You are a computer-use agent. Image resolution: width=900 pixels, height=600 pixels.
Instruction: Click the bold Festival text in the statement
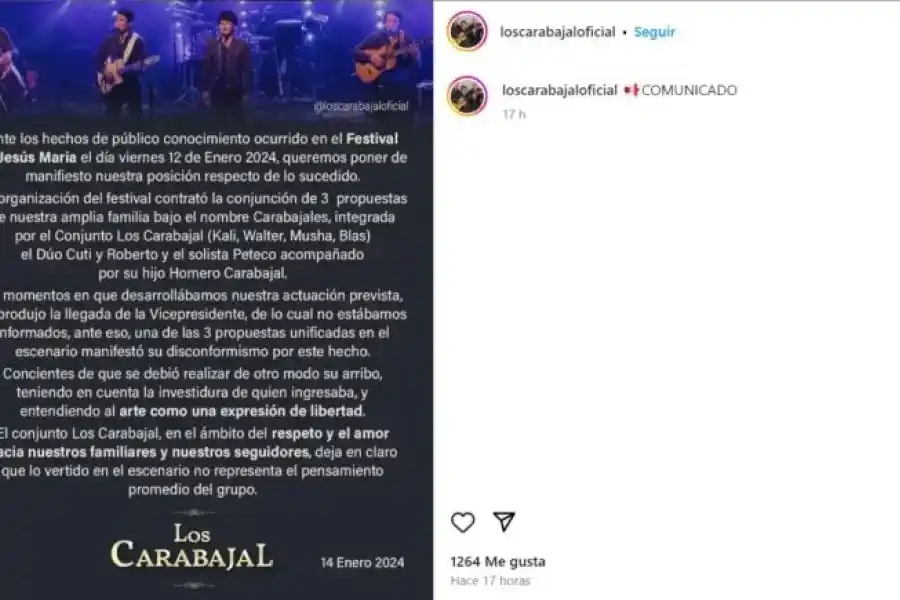372,139
